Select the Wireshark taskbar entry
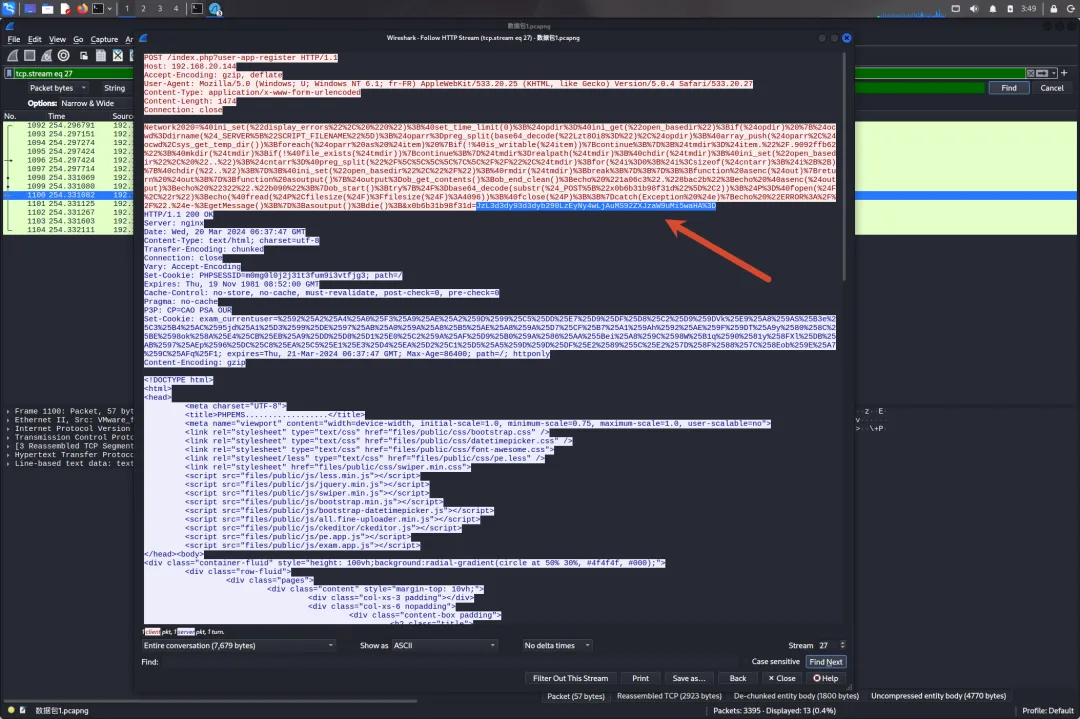The height and width of the screenshot is (719, 1080). [215, 9]
